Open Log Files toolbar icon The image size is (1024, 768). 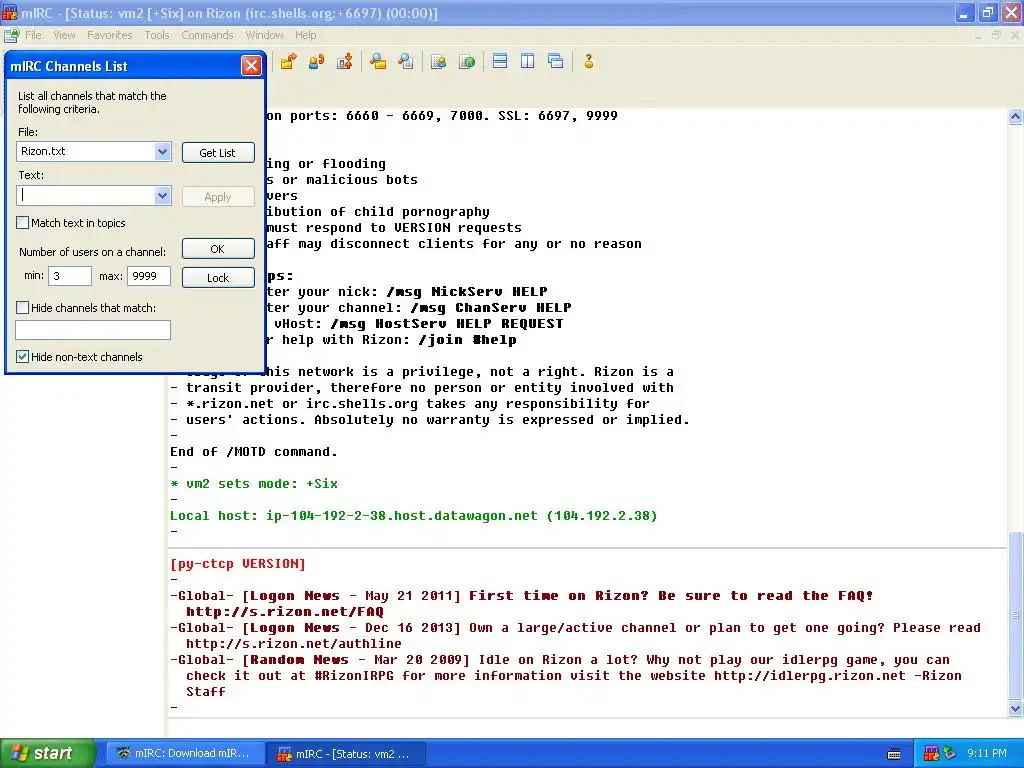pyautogui.click(x=406, y=61)
